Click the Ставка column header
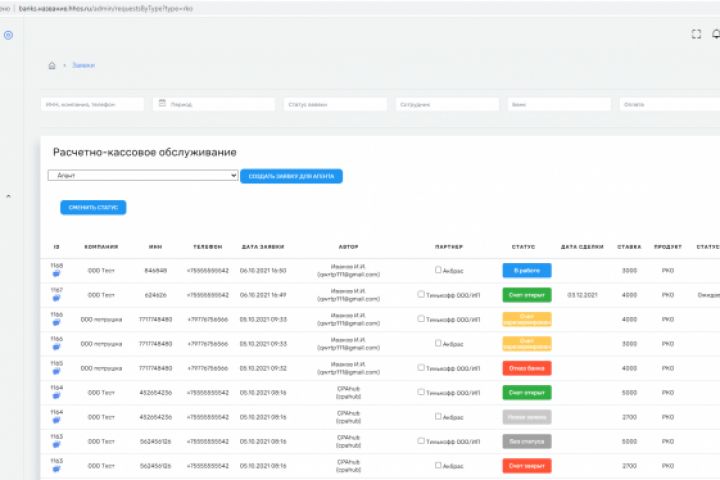Image resolution: width=720 pixels, height=480 pixels. [x=629, y=247]
